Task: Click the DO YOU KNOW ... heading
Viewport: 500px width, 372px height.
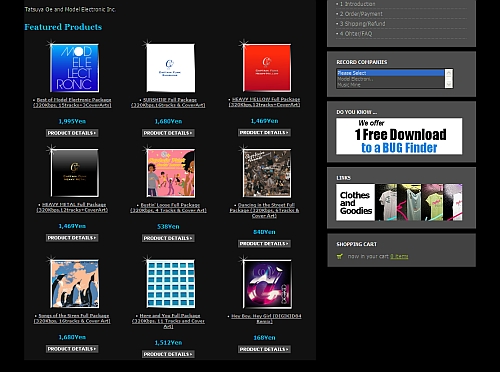Action: tap(356, 112)
